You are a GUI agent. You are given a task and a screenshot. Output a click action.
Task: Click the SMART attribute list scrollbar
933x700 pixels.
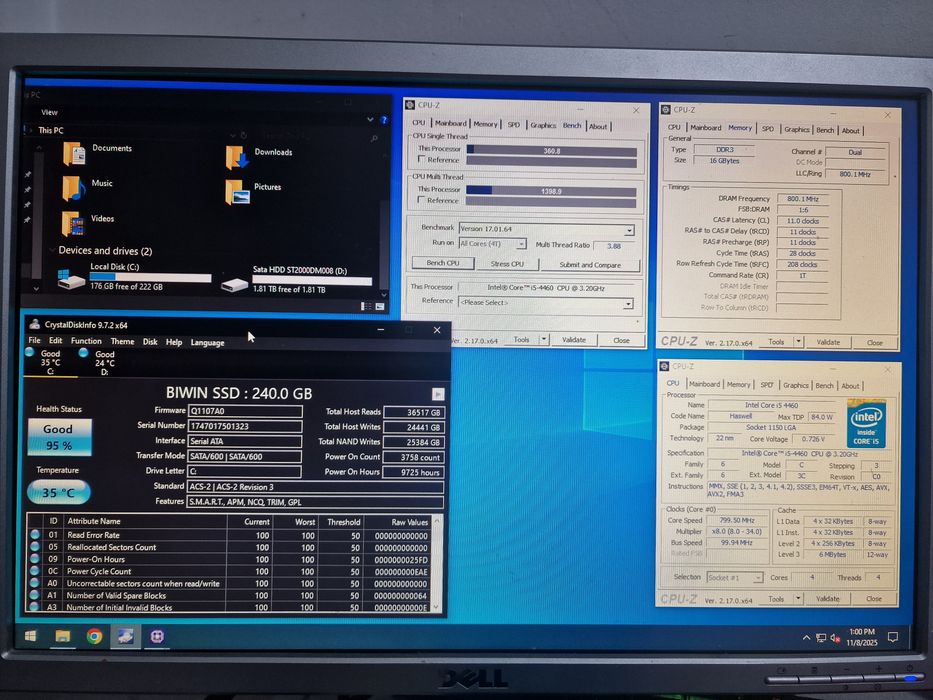(x=437, y=563)
